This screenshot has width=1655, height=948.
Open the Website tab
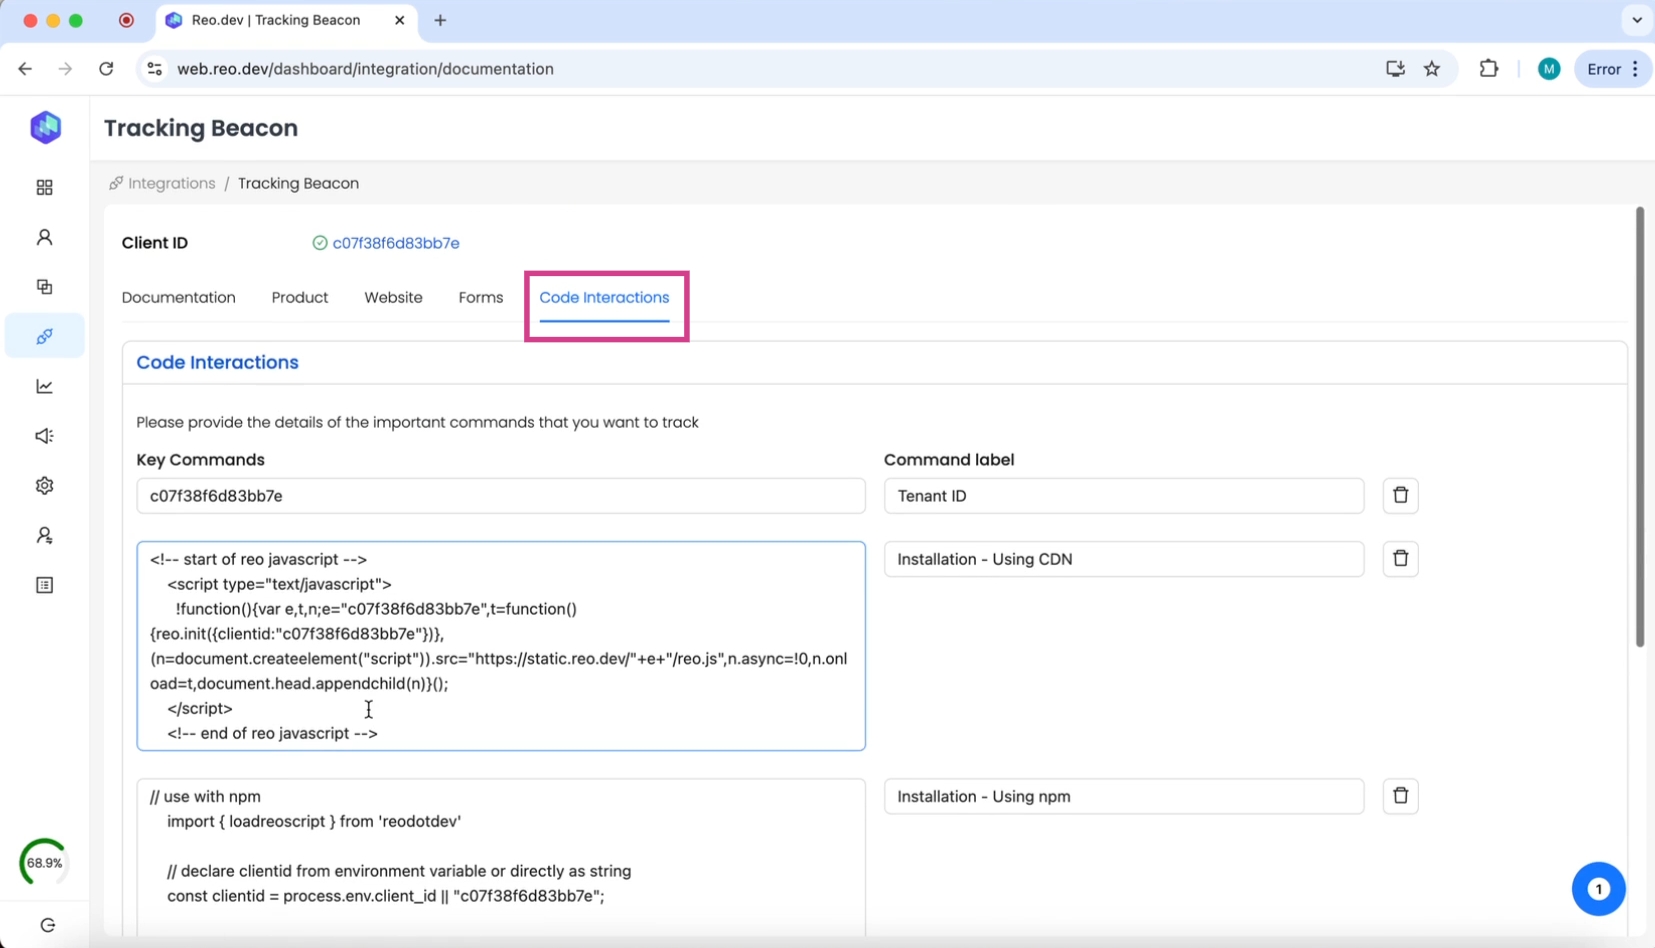(x=393, y=298)
